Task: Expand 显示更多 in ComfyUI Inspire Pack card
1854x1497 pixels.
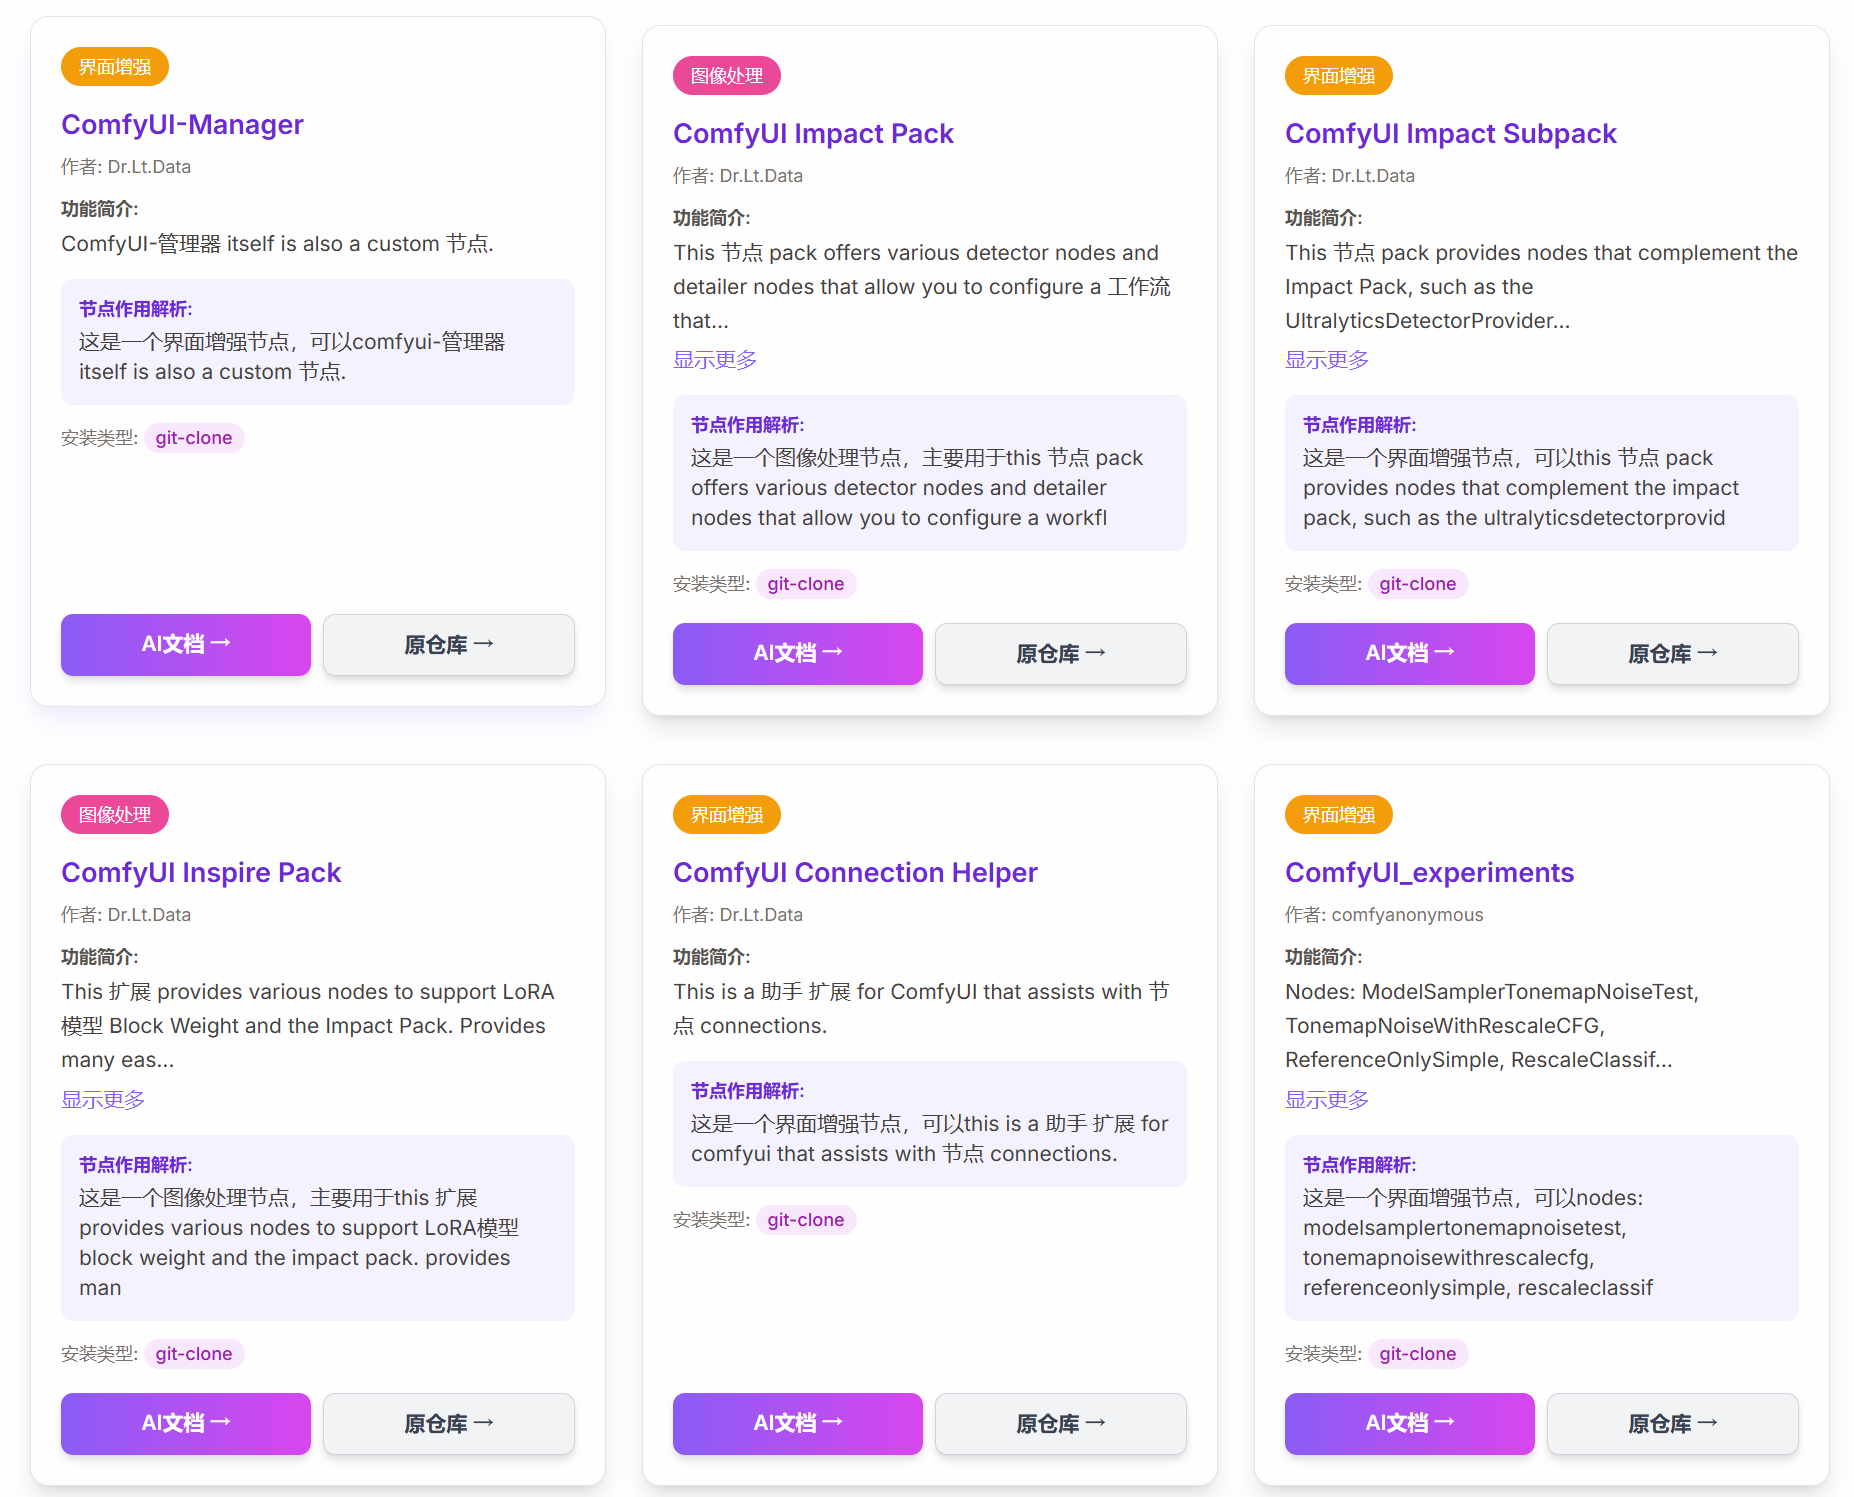Action: tap(103, 1100)
